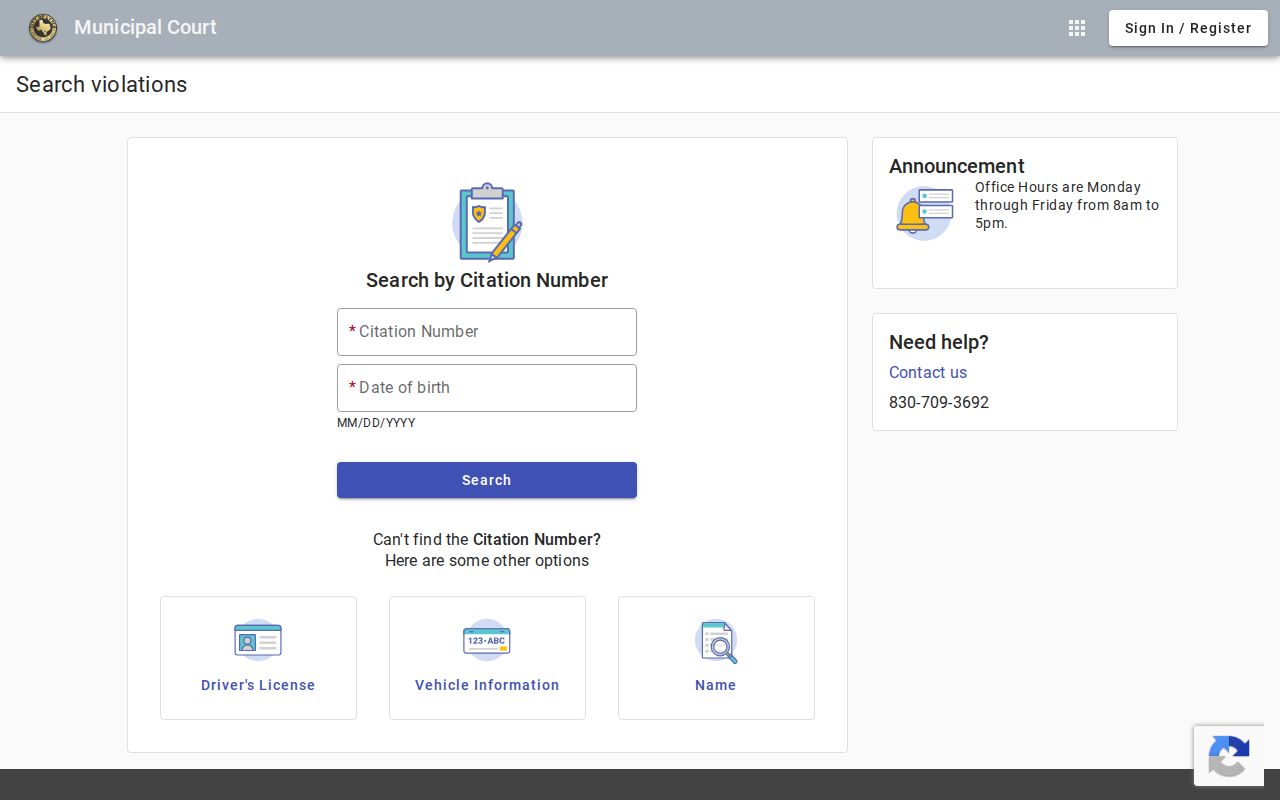Focus the Date of birth field
This screenshot has height=800, width=1280.
487,388
